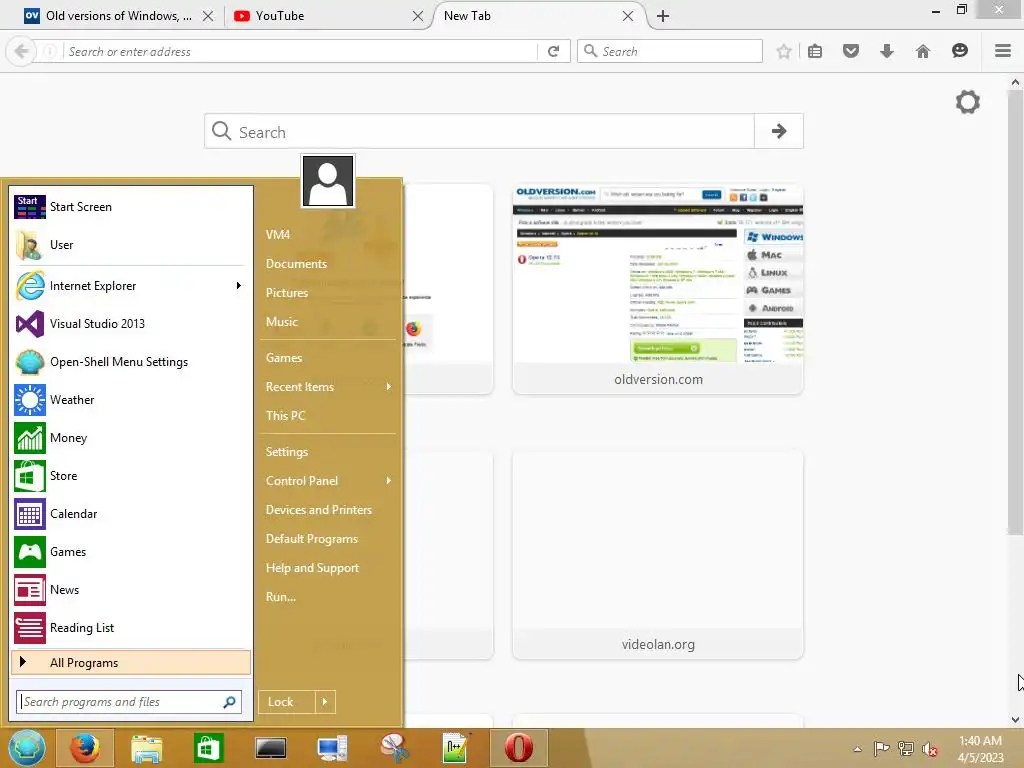Click the user account picture
The width and height of the screenshot is (1024, 768).
pos(328,181)
